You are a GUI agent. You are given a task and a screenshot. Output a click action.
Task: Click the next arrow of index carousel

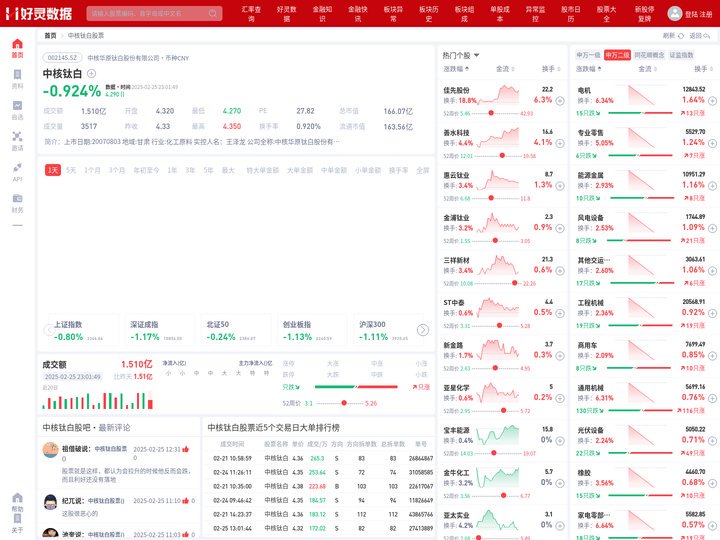pyautogui.click(x=423, y=330)
